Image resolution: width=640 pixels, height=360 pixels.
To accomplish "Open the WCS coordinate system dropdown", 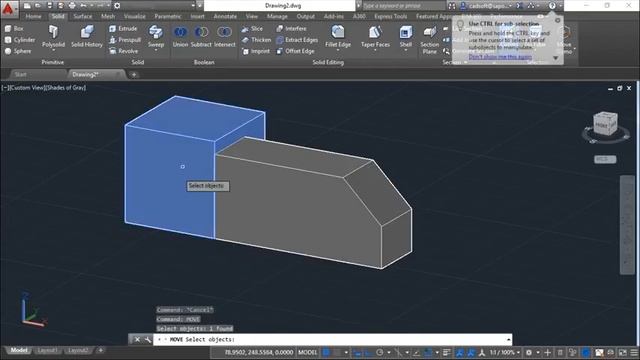I will [x=605, y=159].
